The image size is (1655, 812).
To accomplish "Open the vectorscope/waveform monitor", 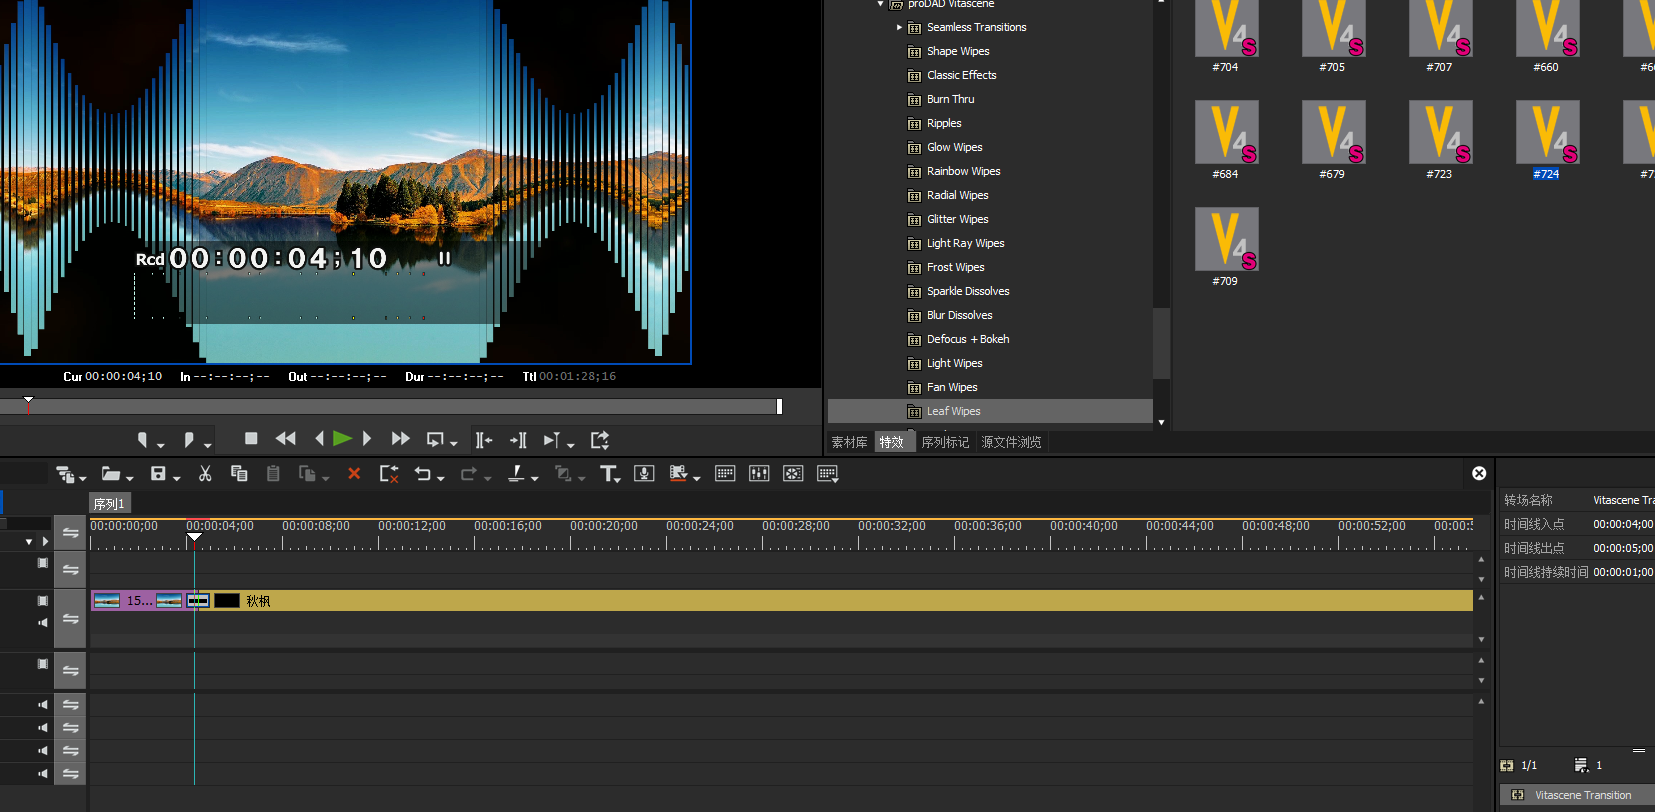I will 793,474.
